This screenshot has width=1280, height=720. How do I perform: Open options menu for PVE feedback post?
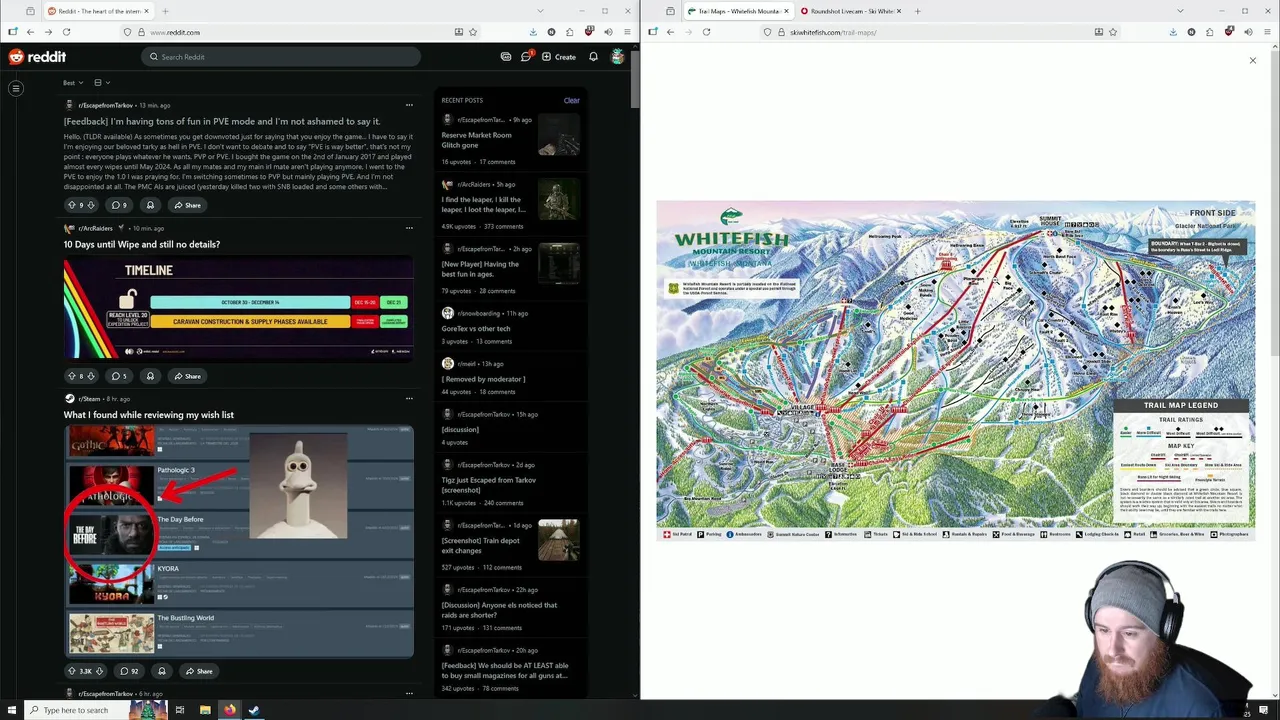coord(409,105)
